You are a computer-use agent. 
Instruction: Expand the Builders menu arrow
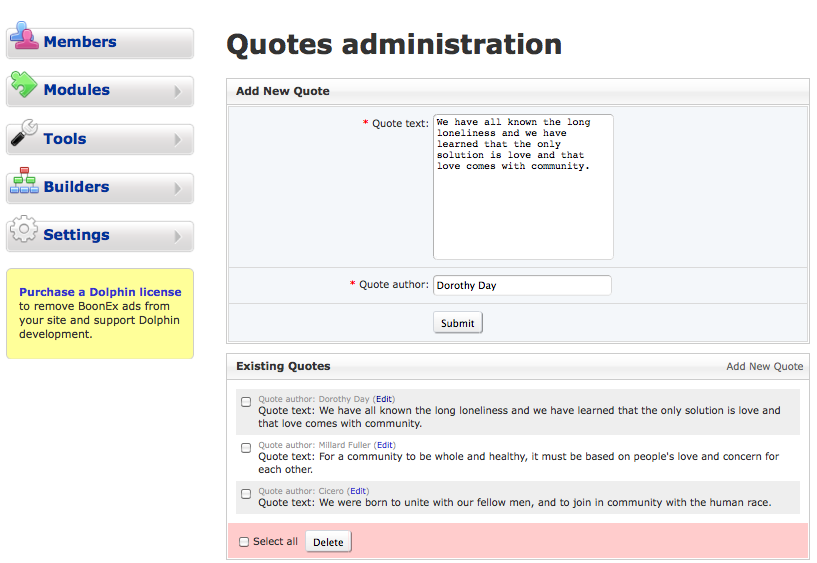click(x=178, y=188)
